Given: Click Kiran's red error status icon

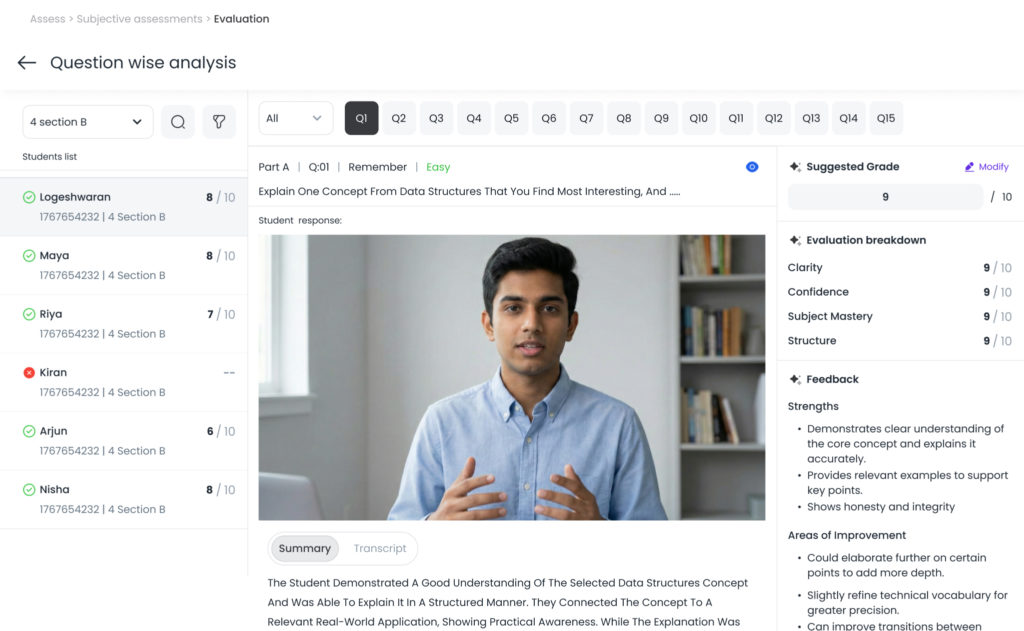Looking at the screenshot, I should click(29, 373).
